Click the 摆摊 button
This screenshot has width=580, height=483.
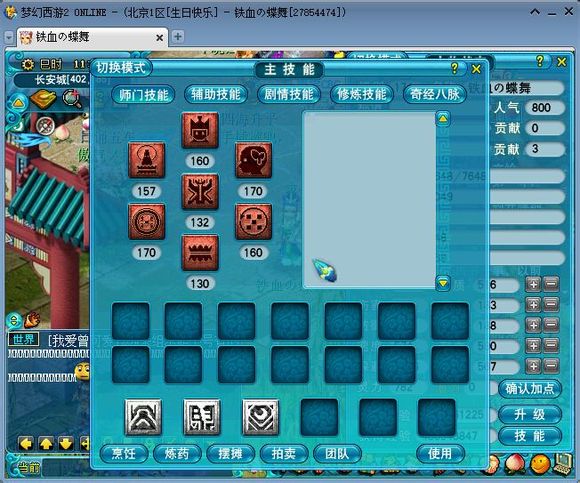230,454
